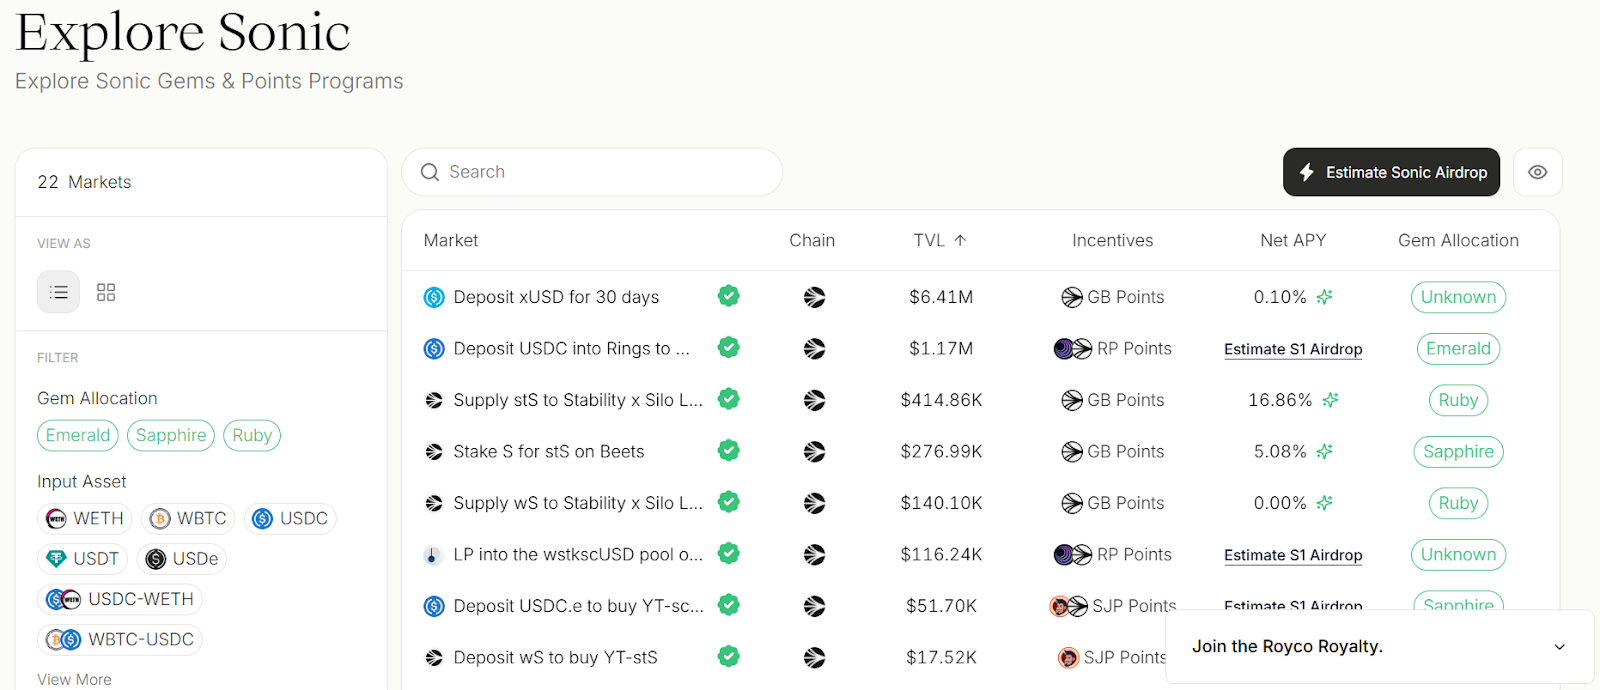Click sparkle icon next to 16.86% APY
The width and height of the screenshot is (1600, 690).
coord(1330,400)
